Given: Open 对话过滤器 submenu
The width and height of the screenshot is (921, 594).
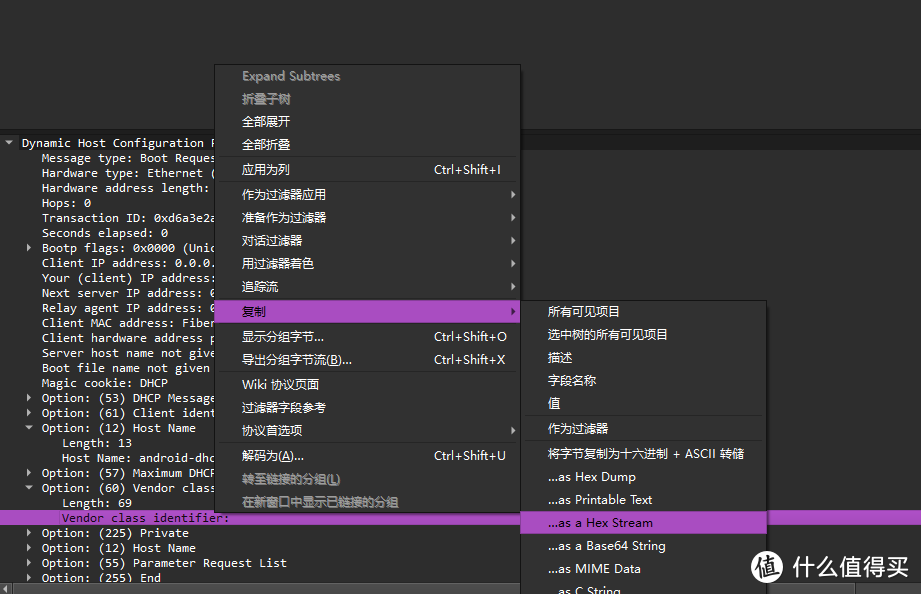Looking at the screenshot, I should click(x=368, y=240).
